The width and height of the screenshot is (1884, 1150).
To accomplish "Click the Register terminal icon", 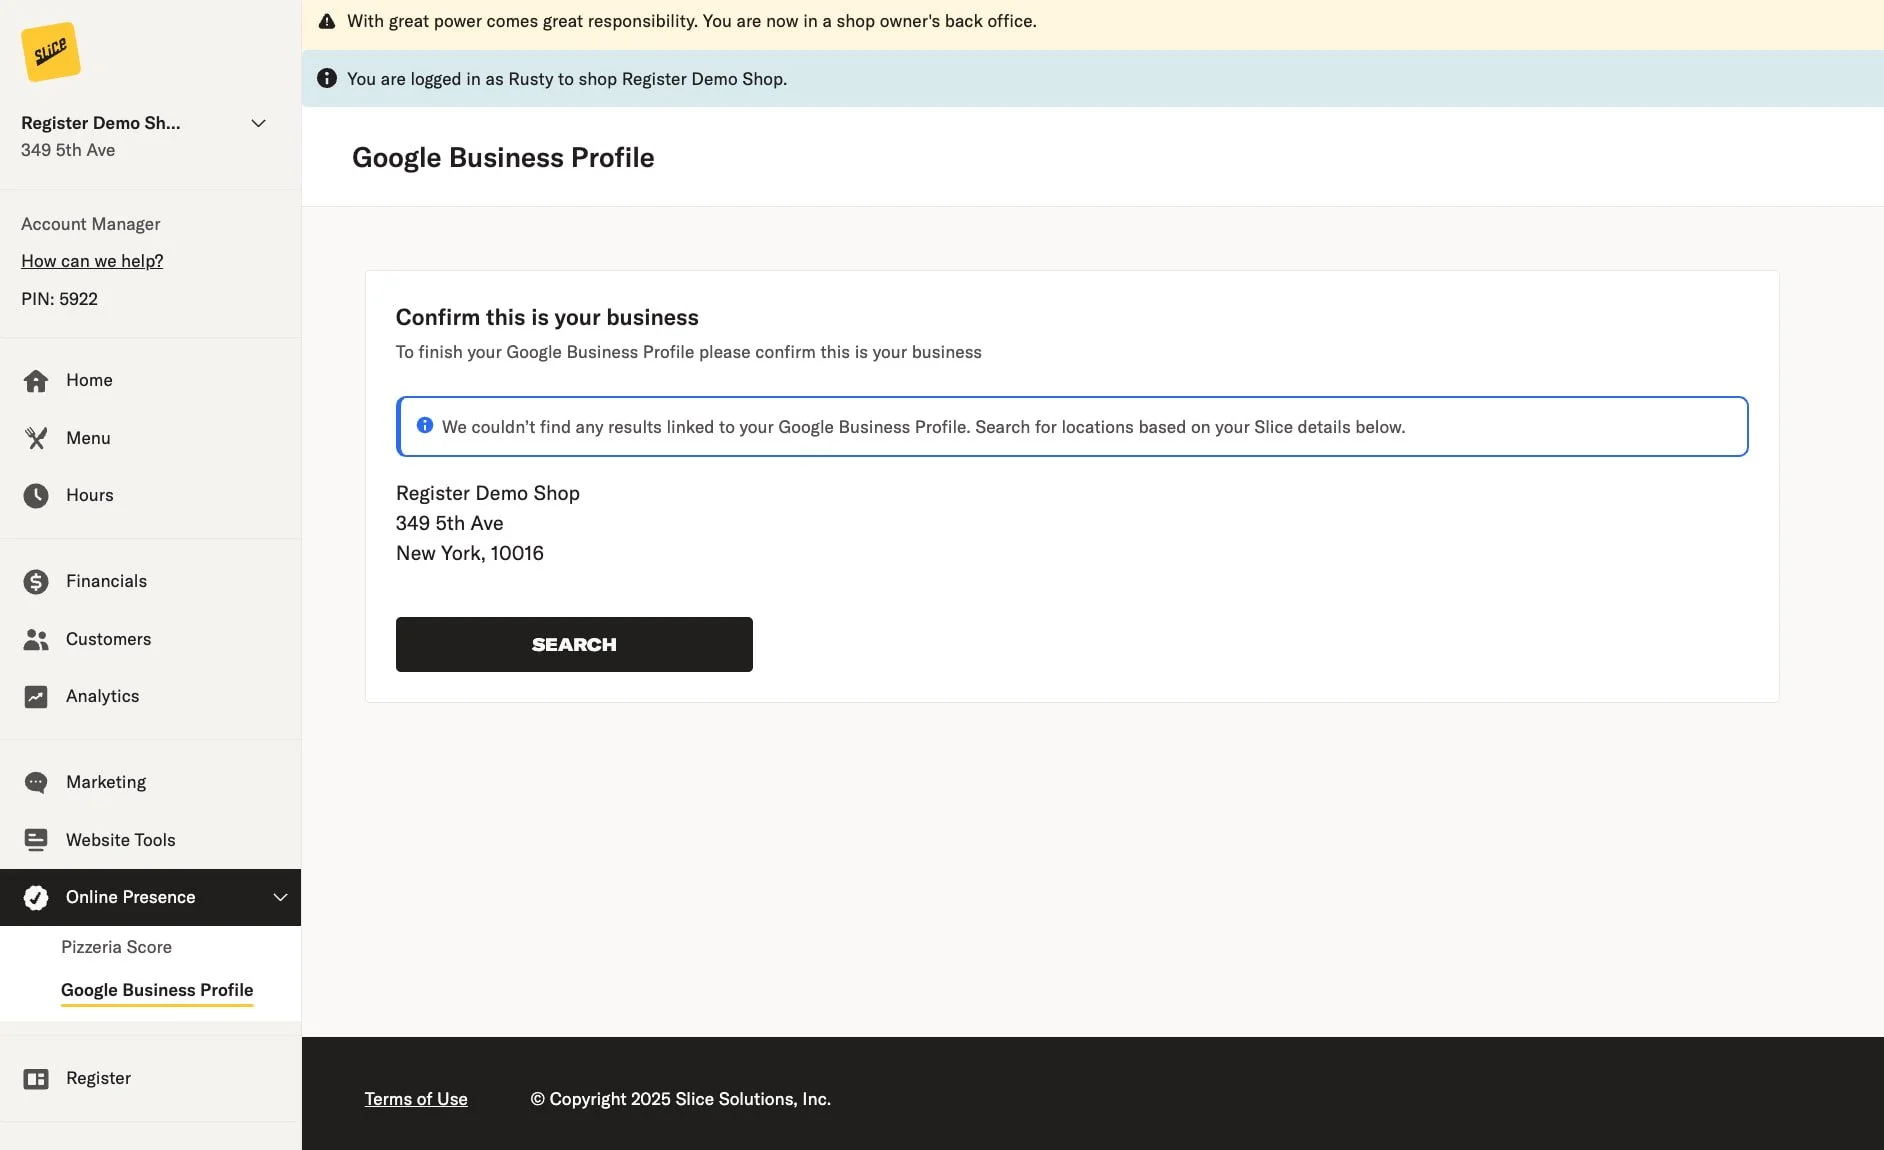I will pyautogui.click(x=36, y=1079).
